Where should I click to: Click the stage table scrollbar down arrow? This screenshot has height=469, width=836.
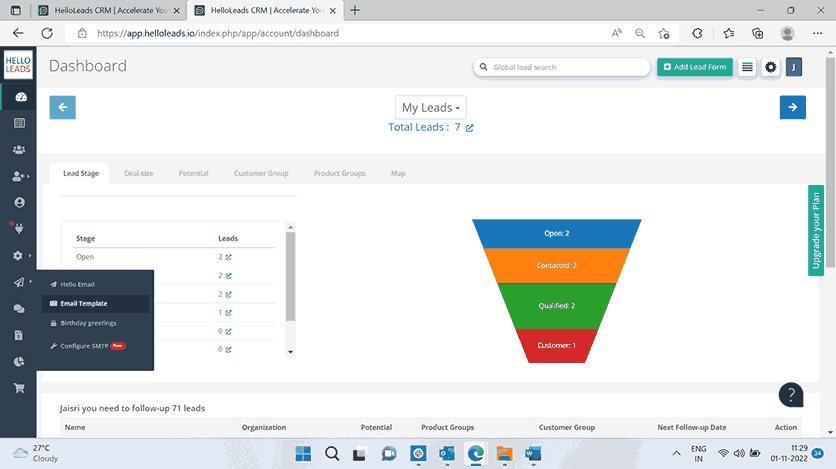291,352
